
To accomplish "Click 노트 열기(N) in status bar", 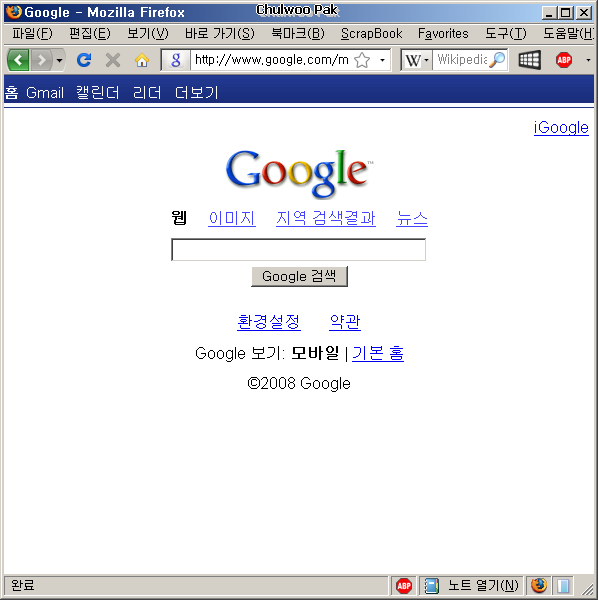I will click(x=483, y=585).
